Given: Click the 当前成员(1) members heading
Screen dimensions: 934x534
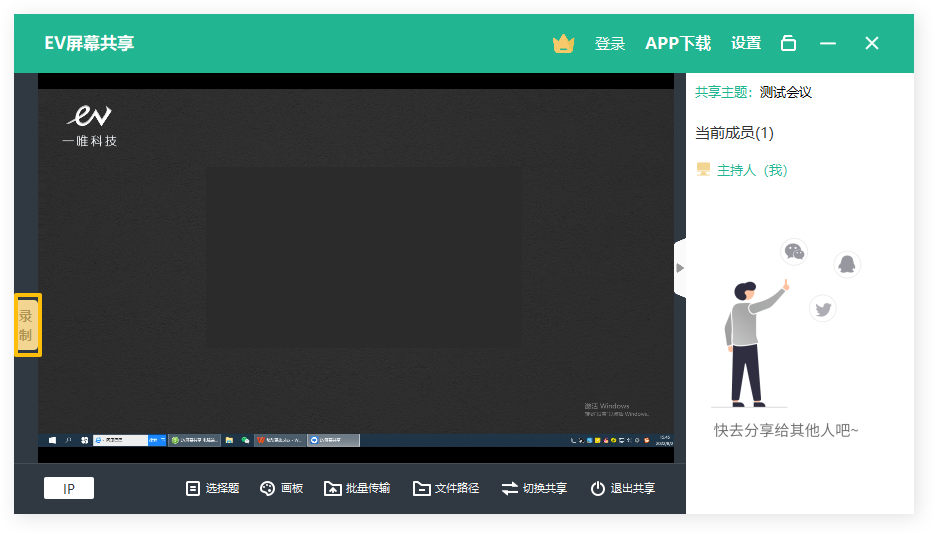Looking at the screenshot, I should tap(734, 132).
